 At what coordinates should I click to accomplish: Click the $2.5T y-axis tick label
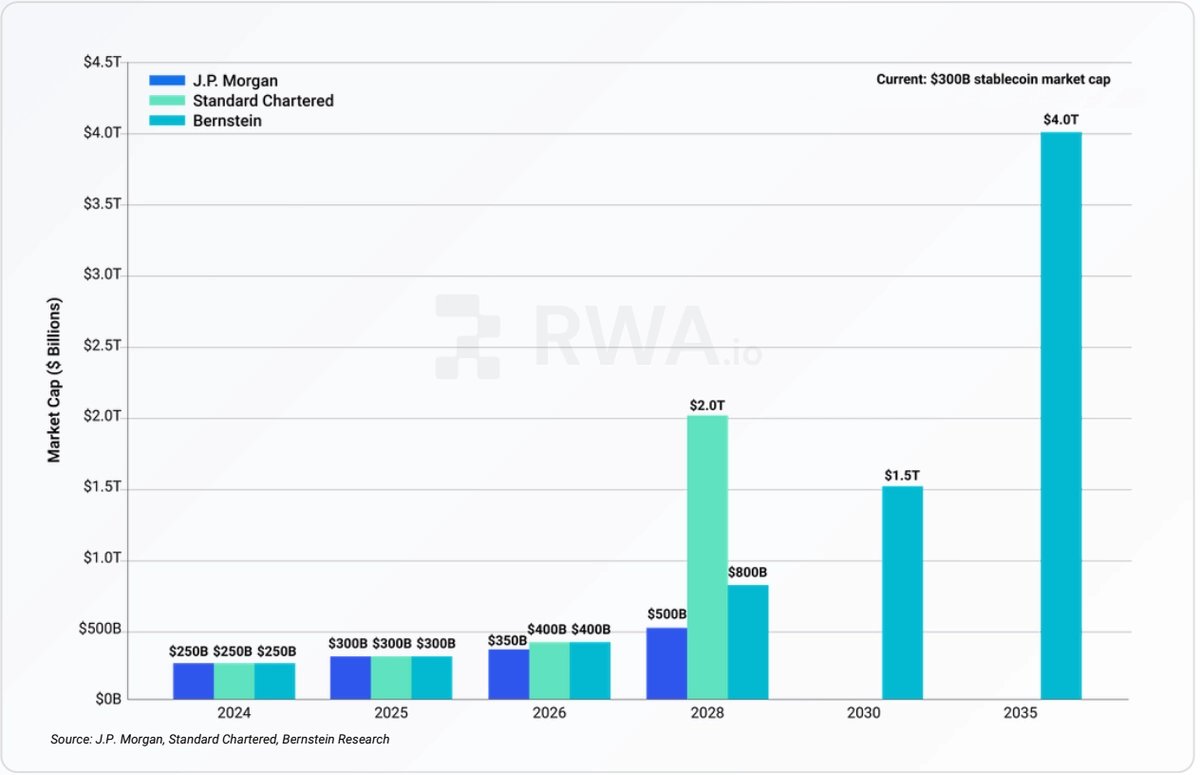pyautogui.click(x=104, y=346)
